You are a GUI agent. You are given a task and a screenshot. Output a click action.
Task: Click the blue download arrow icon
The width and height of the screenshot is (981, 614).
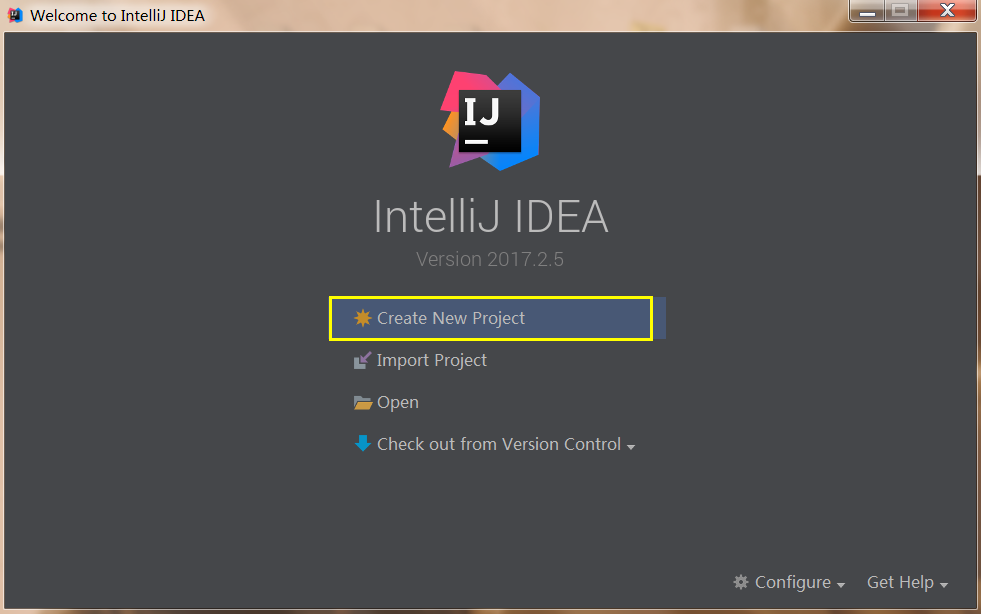tap(362, 443)
